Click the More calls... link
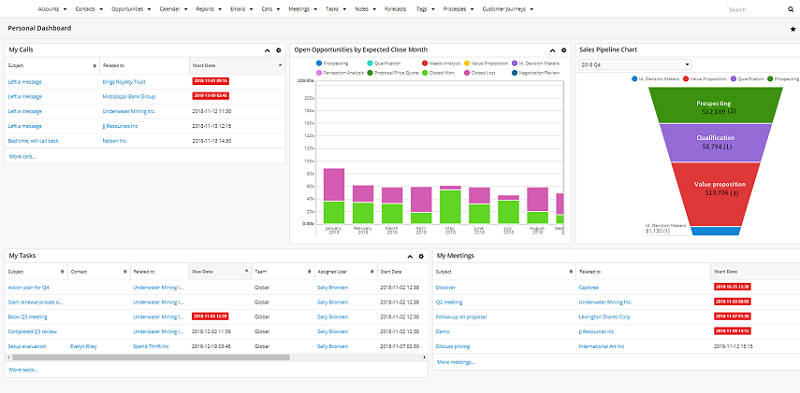The width and height of the screenshot is (800, 393). point(22,157)
